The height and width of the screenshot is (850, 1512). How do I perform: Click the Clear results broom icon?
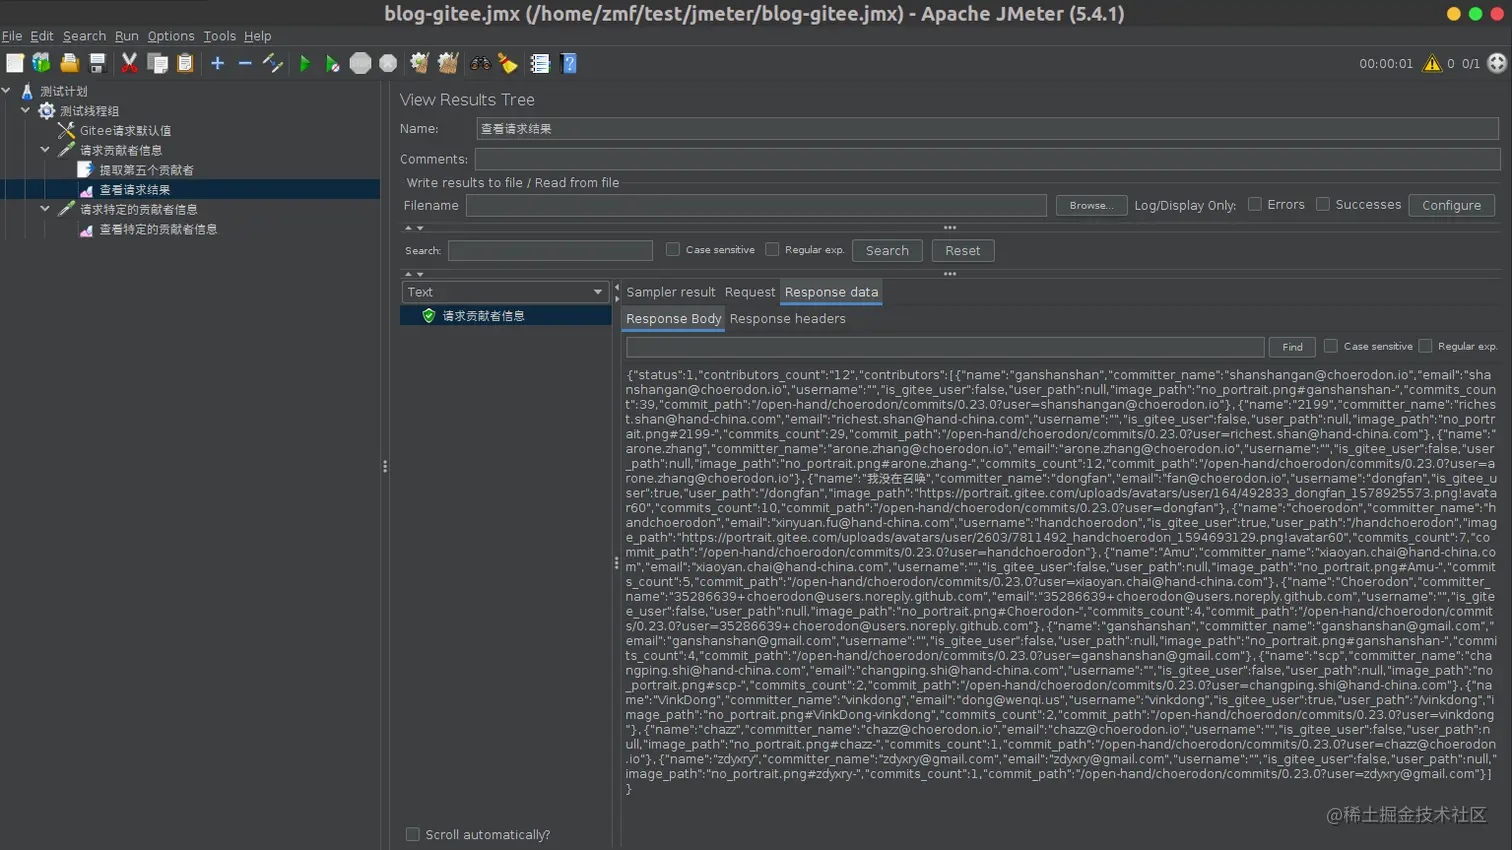coord(420,63)
